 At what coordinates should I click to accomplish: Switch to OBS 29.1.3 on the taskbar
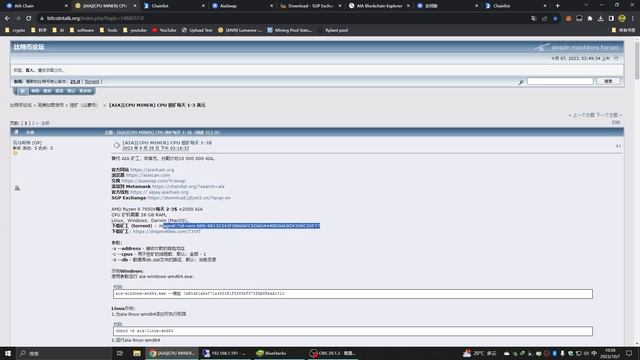[x=332, y=353]
